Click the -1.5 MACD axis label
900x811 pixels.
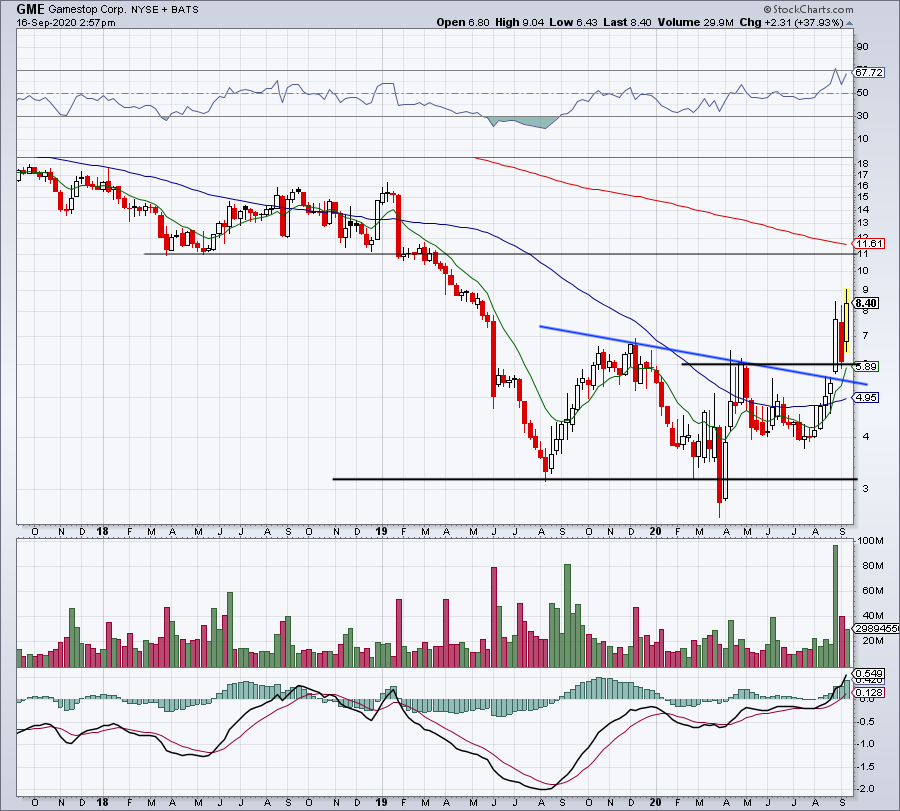[x=867, y=767]
